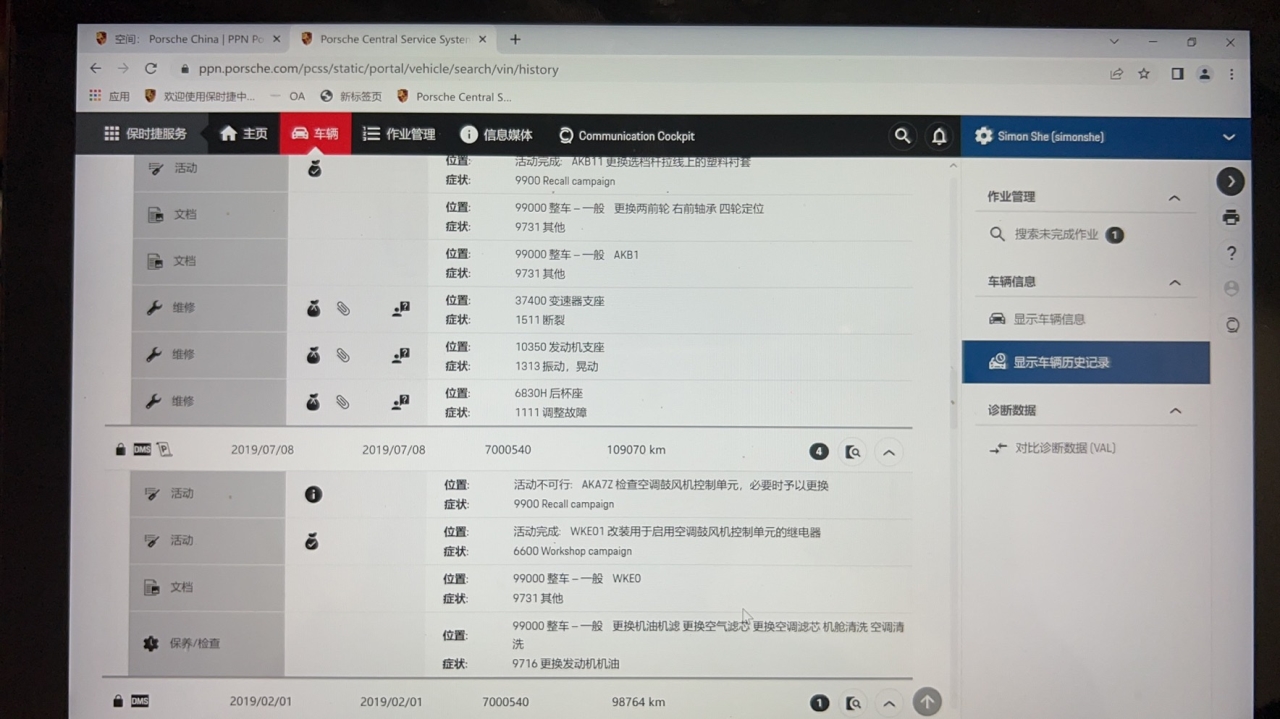Select the 维修 row for 1511 断裂

tap(521, 309)
